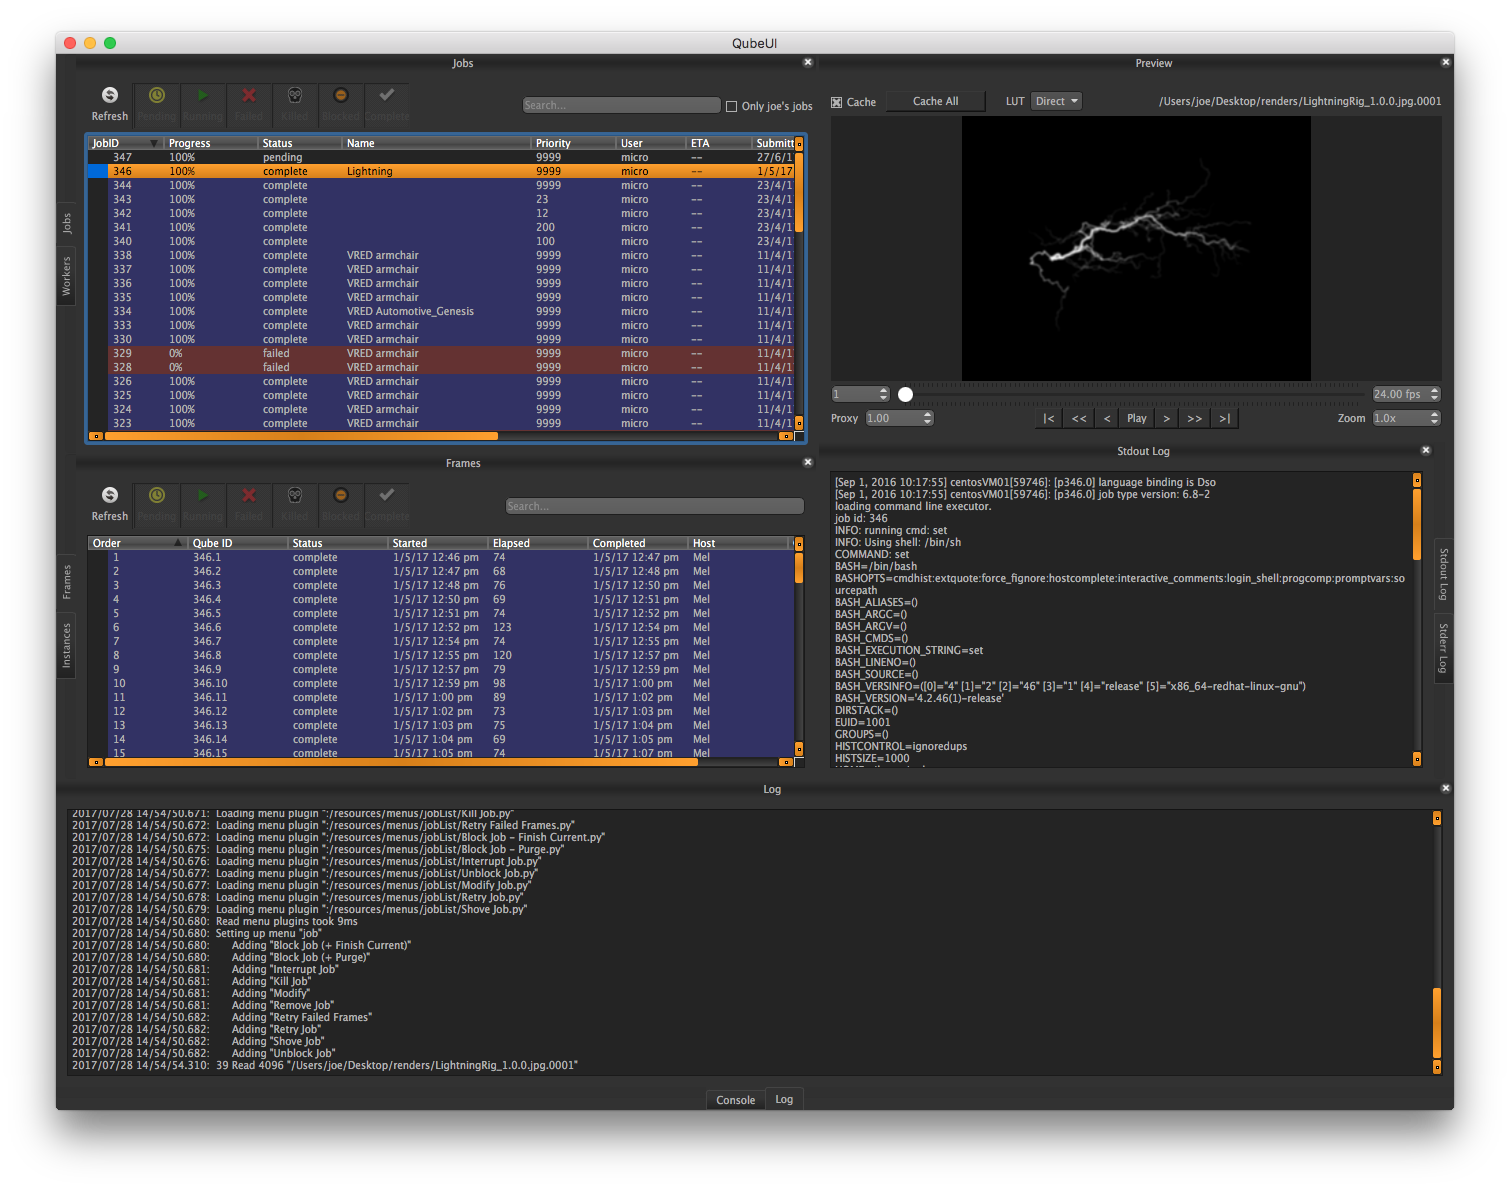1510x1190 pixels.
Task: Switch to the Console tab
Action: tap(735, 1100)
